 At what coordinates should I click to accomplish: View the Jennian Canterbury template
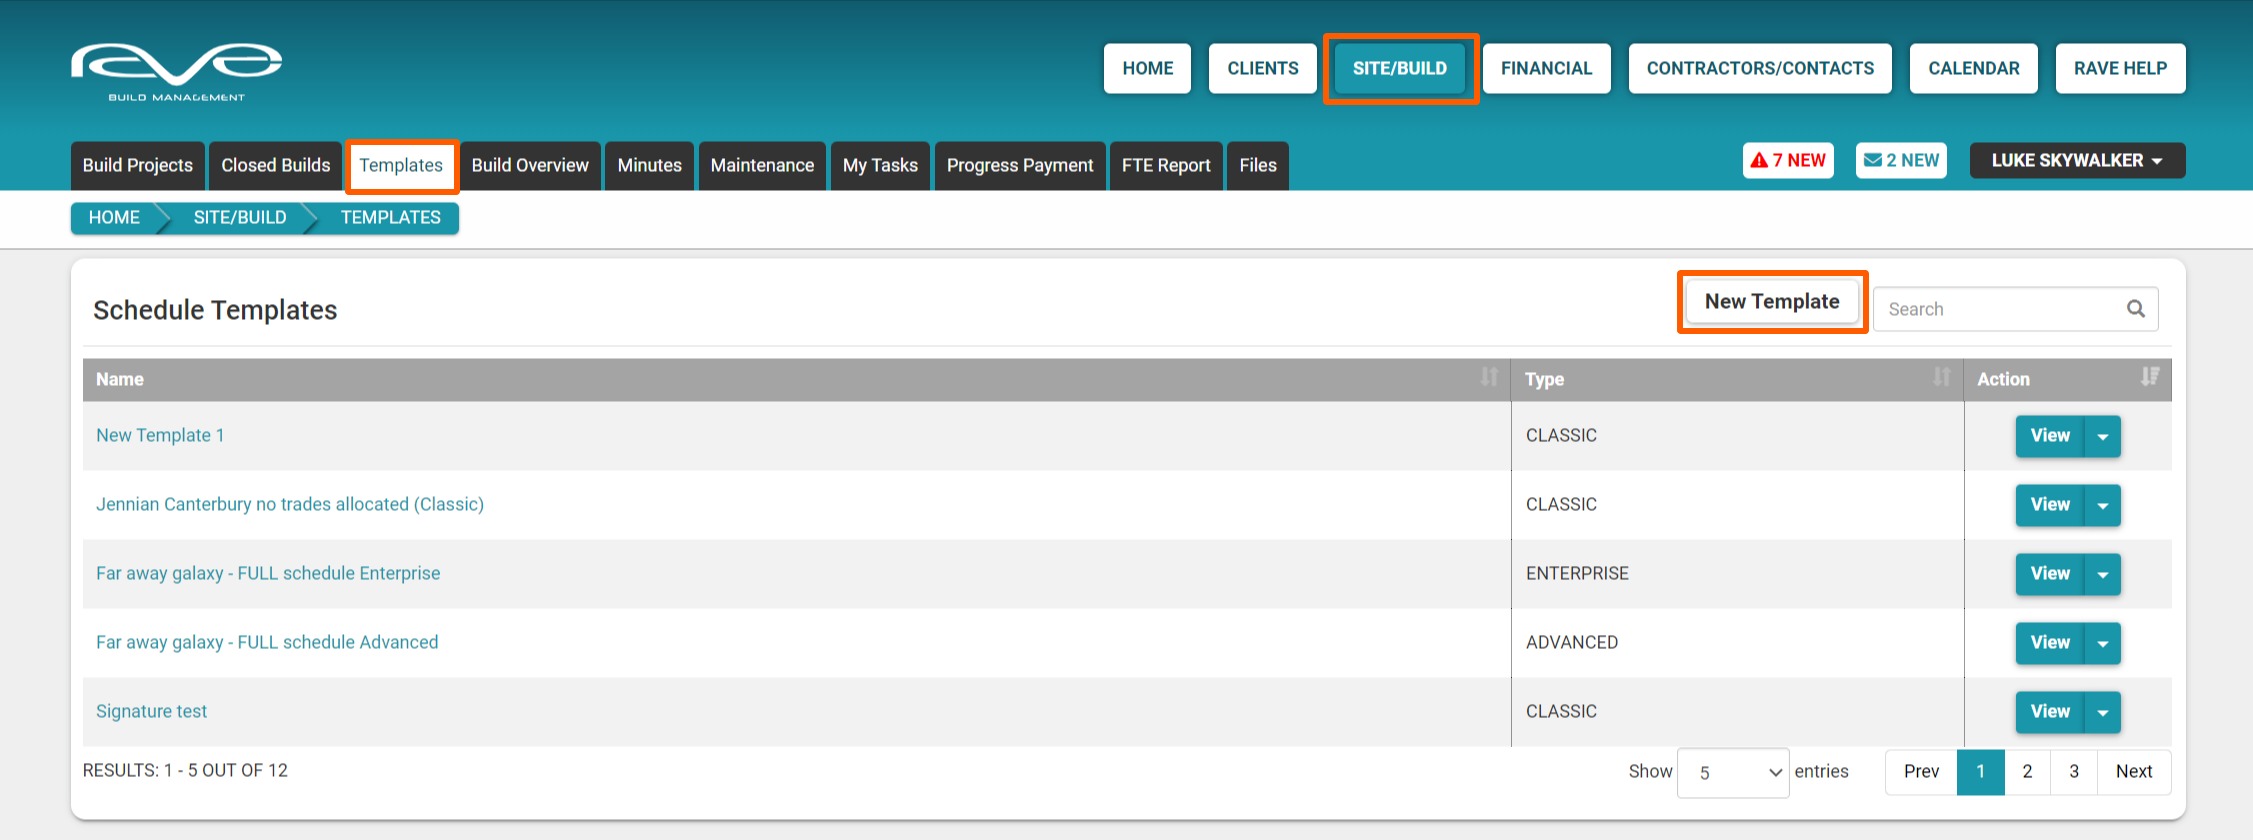[2050, 505]
